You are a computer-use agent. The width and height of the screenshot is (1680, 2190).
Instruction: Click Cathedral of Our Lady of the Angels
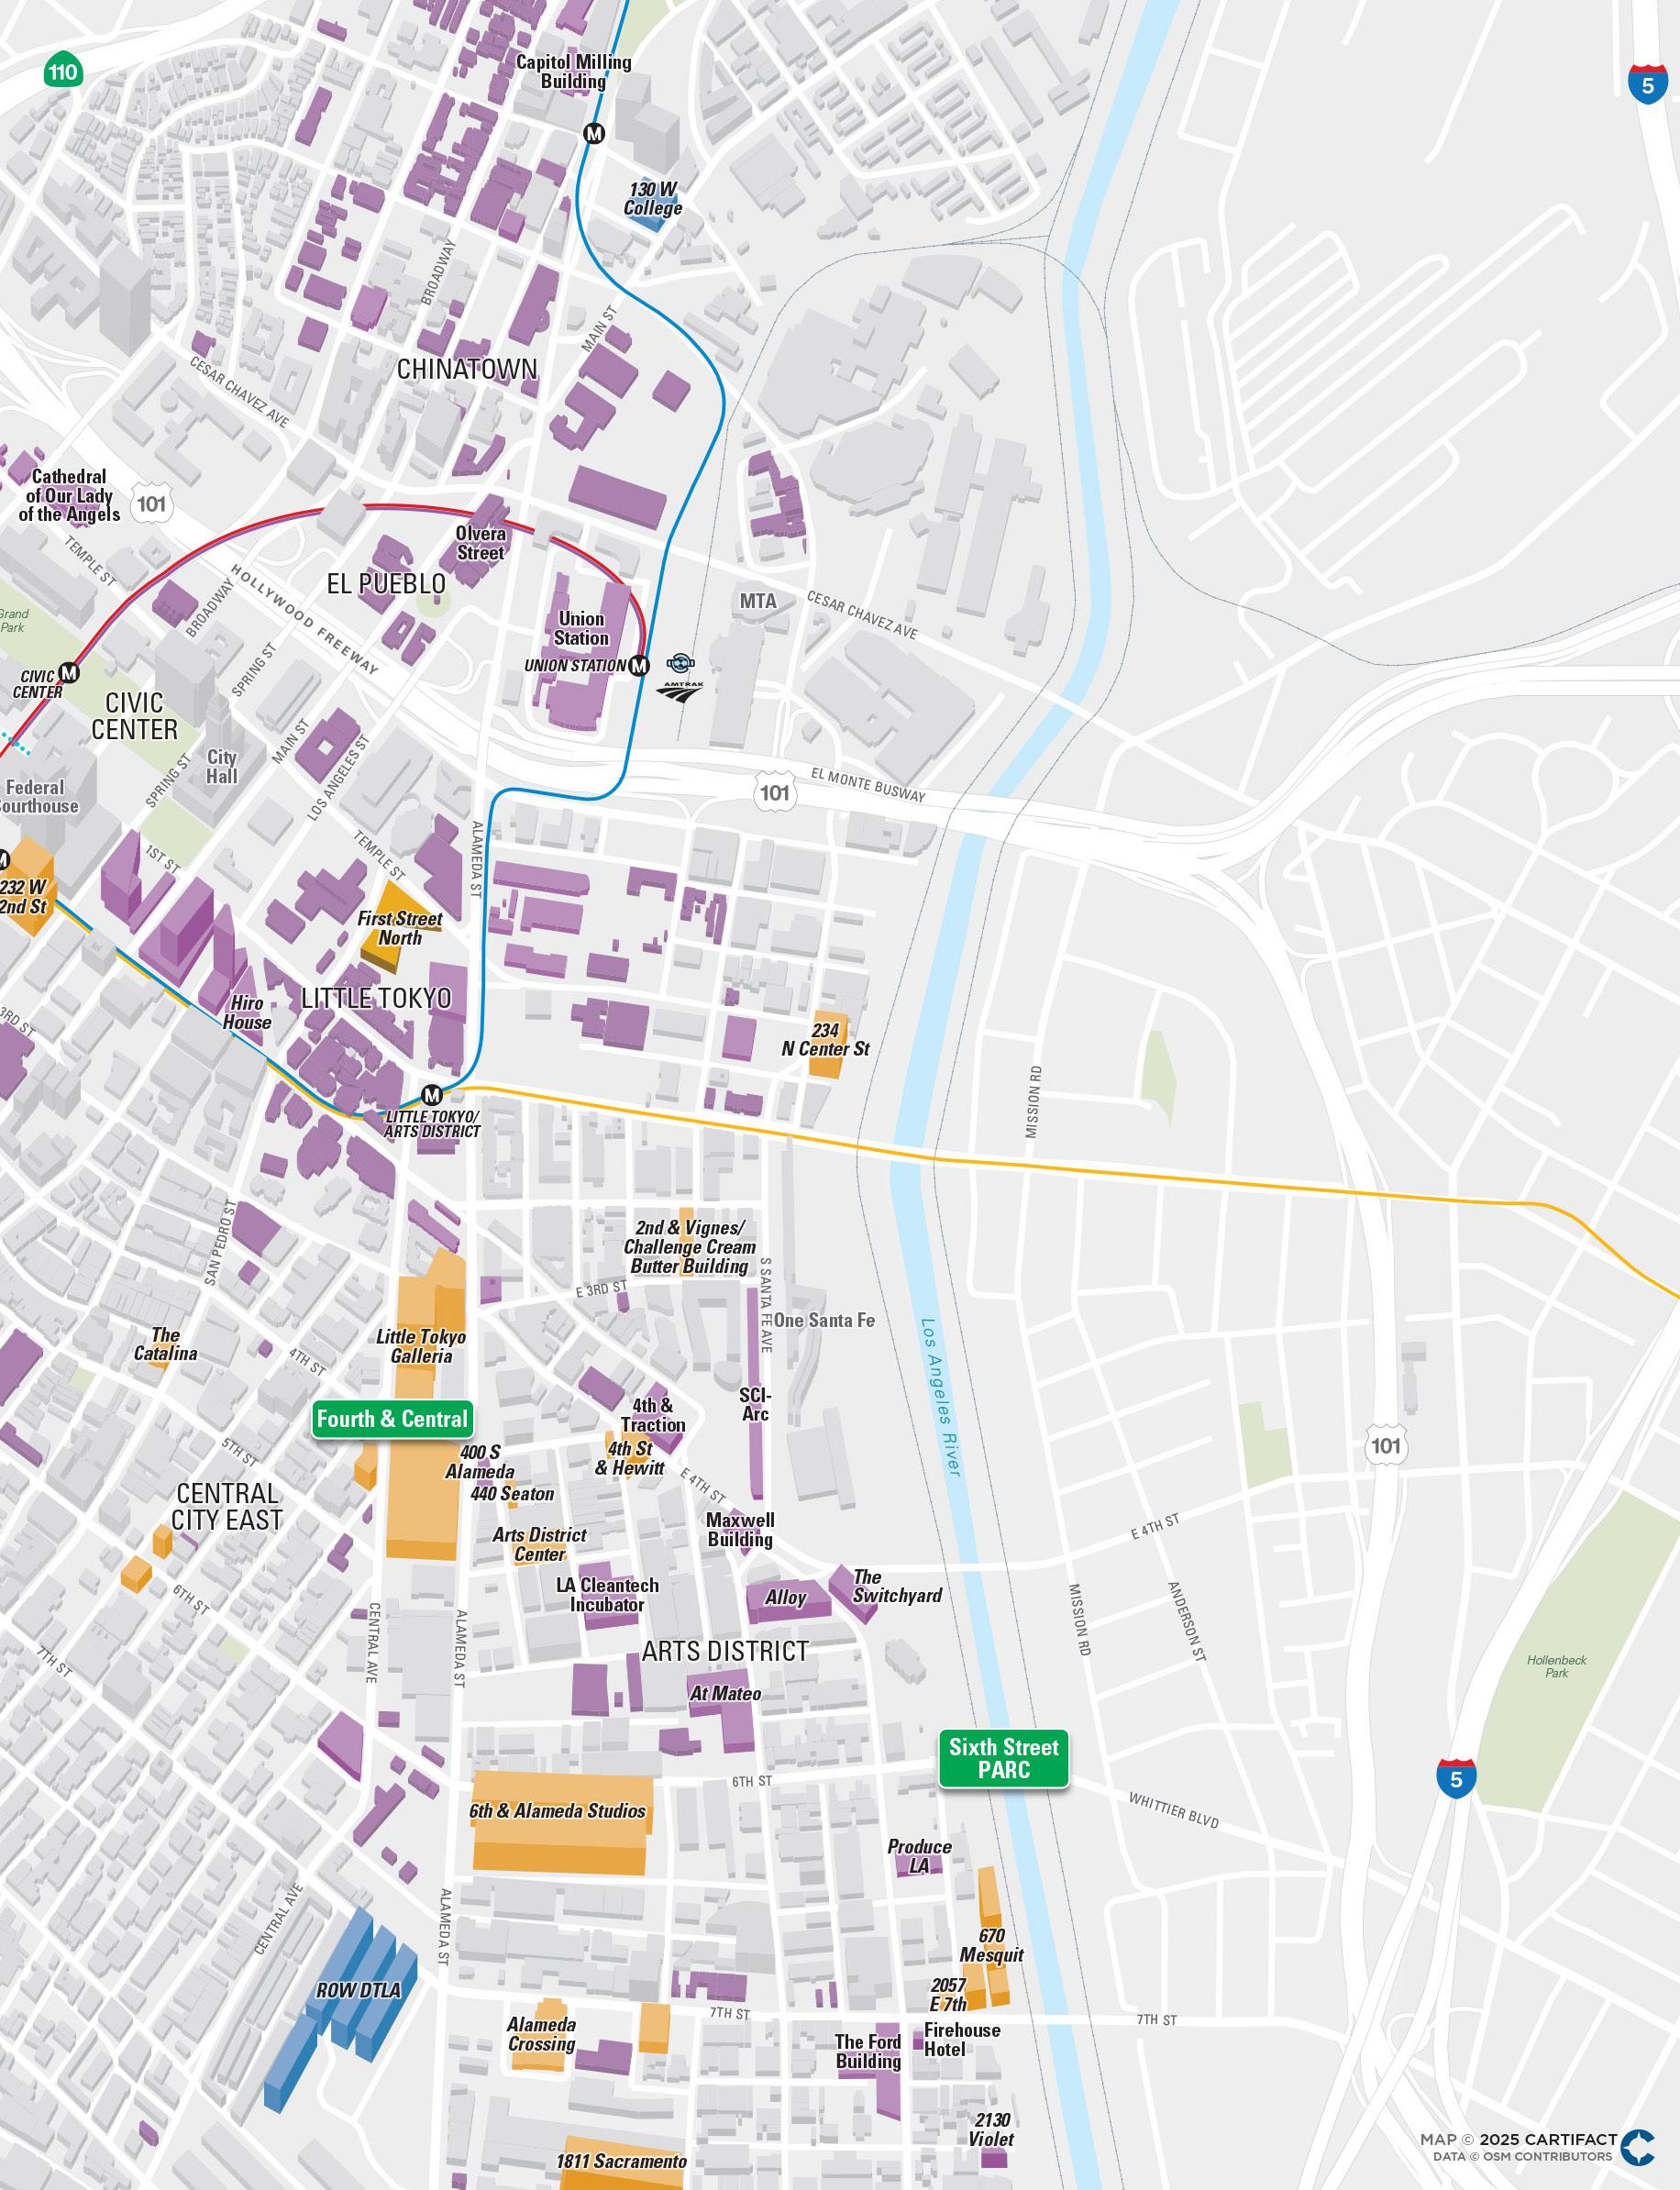[x=69, y=496]
